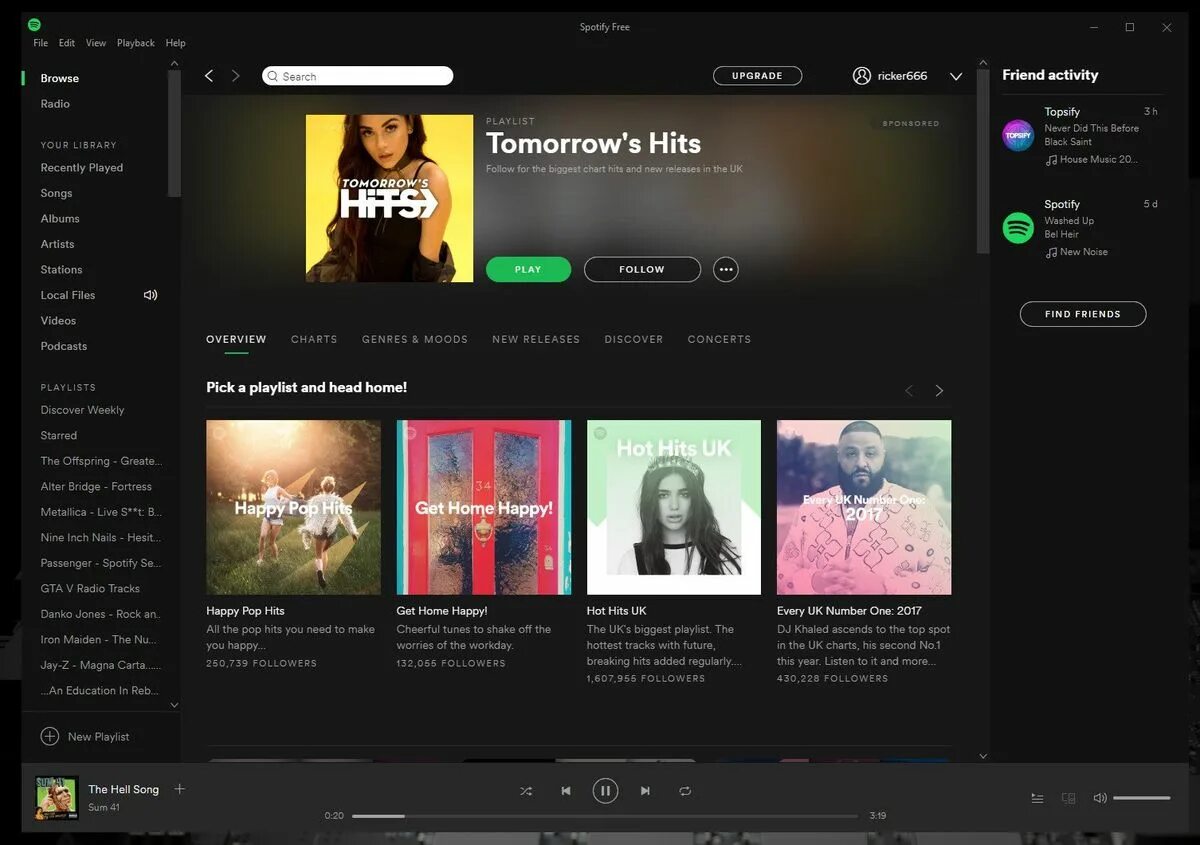The height and width of the screenshot is (845, 1200).
Task: Add The Hell Song to library
Action: tap(180, 789)
